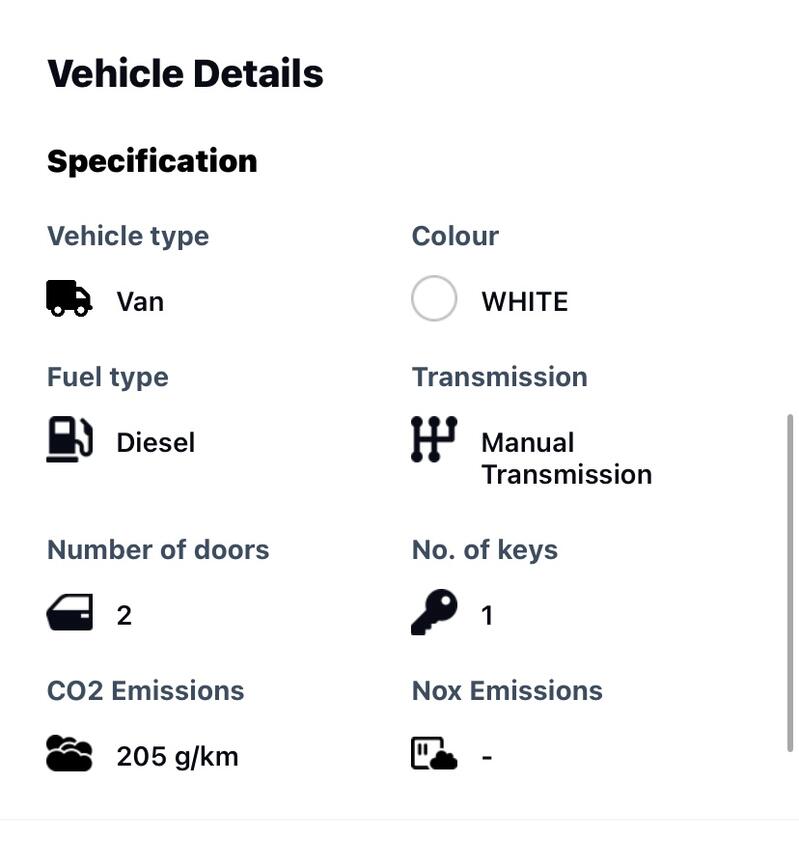Click the diesel fuel pump icon
This screenshot has height=867, width=799.
(x=69, y=439)
